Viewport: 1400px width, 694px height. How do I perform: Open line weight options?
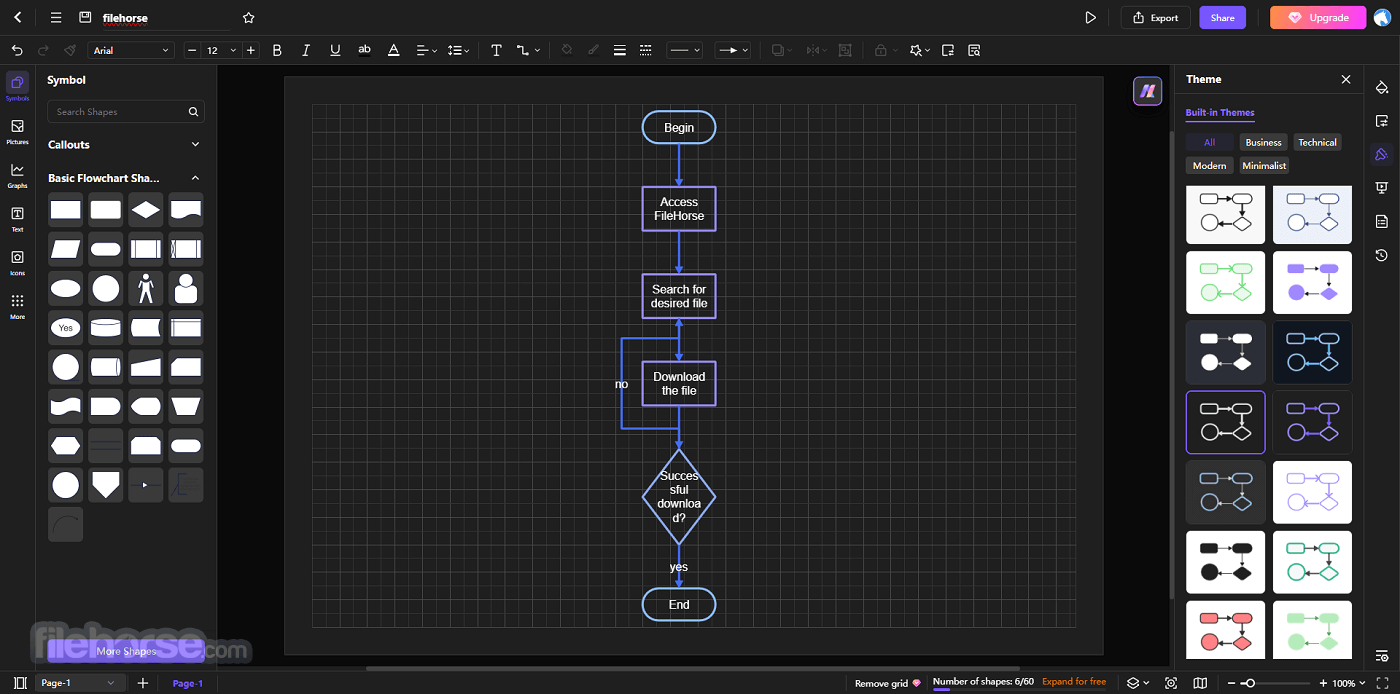point(619,50)
